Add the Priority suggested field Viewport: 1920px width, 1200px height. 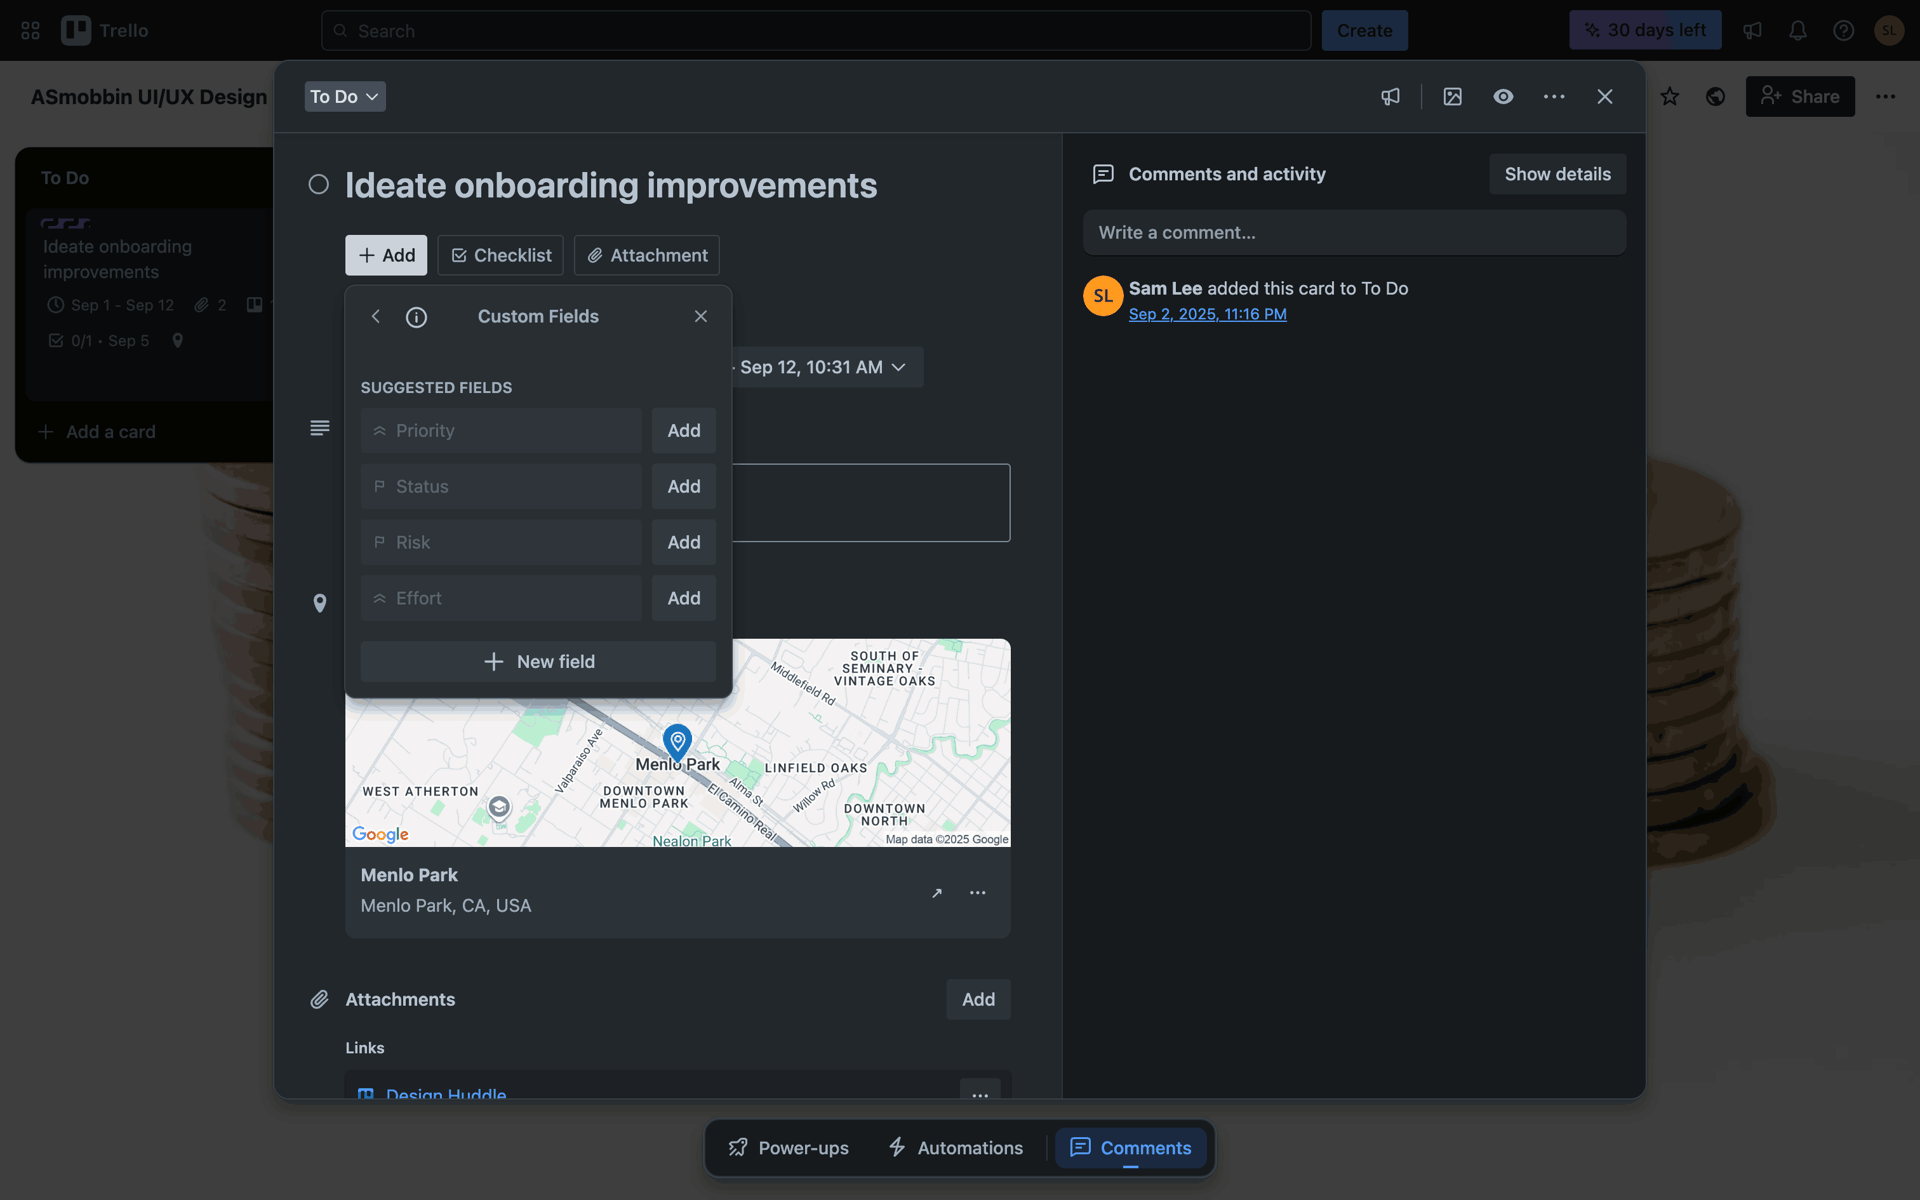(684, 430)
